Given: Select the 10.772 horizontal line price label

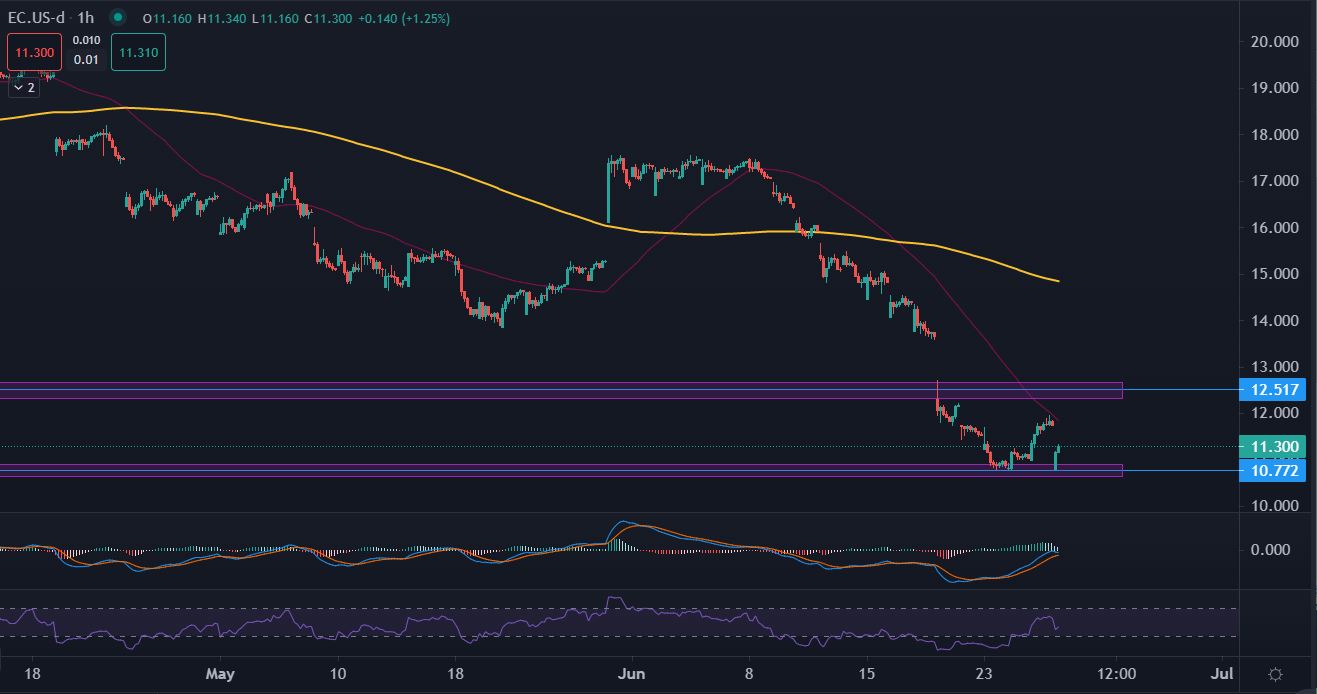Looking at the screenshot, I should coord(1272,470).
